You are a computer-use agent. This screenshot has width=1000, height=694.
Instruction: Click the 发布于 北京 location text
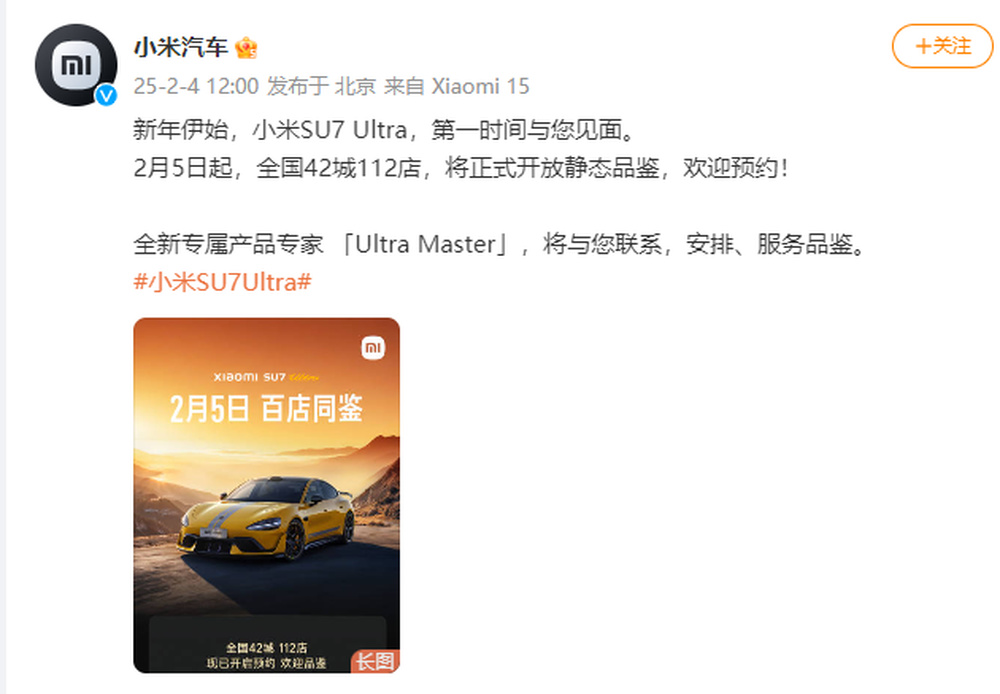321,86
